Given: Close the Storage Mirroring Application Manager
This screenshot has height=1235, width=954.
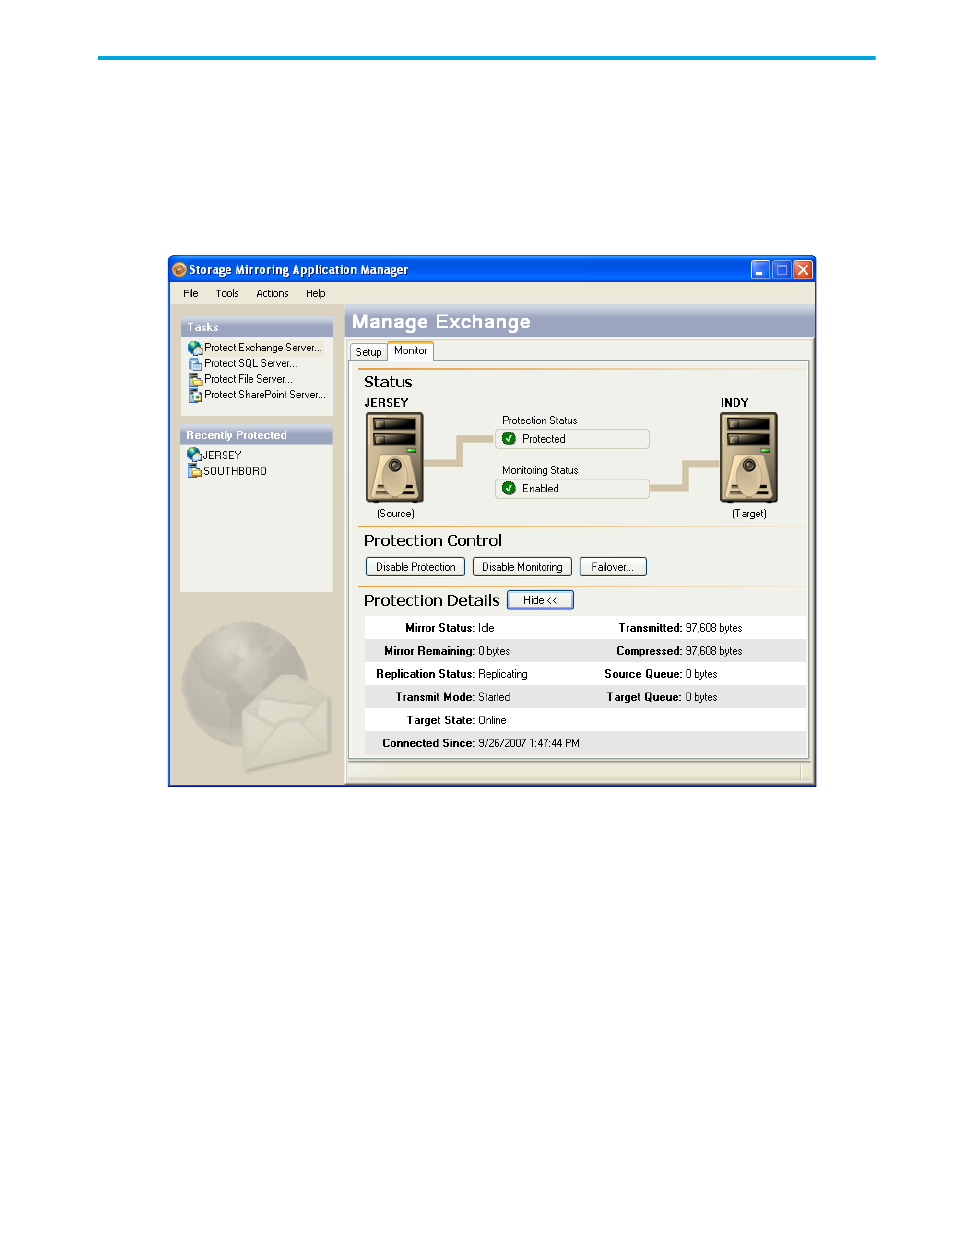Looking at the screenshot, I should tap(803, 270).
